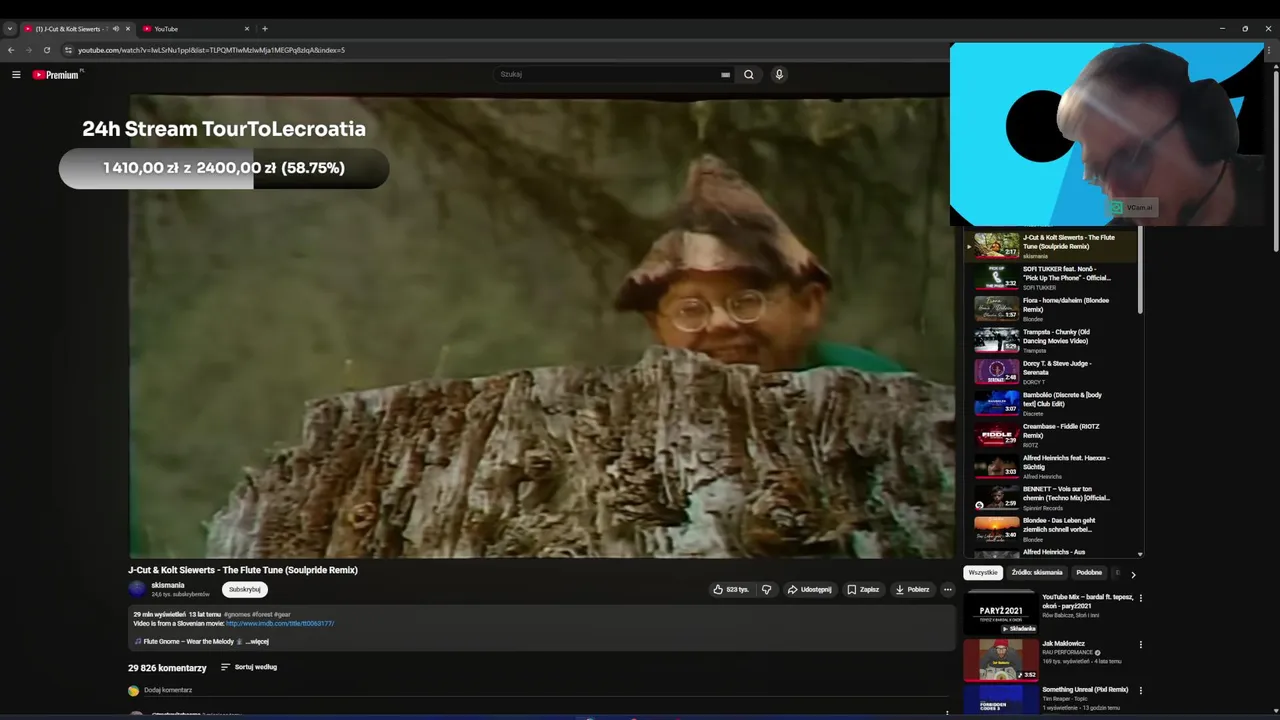The height and width of the screenshot is (720, 1280).
Task: Open site info icon in address bar
Action: click(68, 50)
